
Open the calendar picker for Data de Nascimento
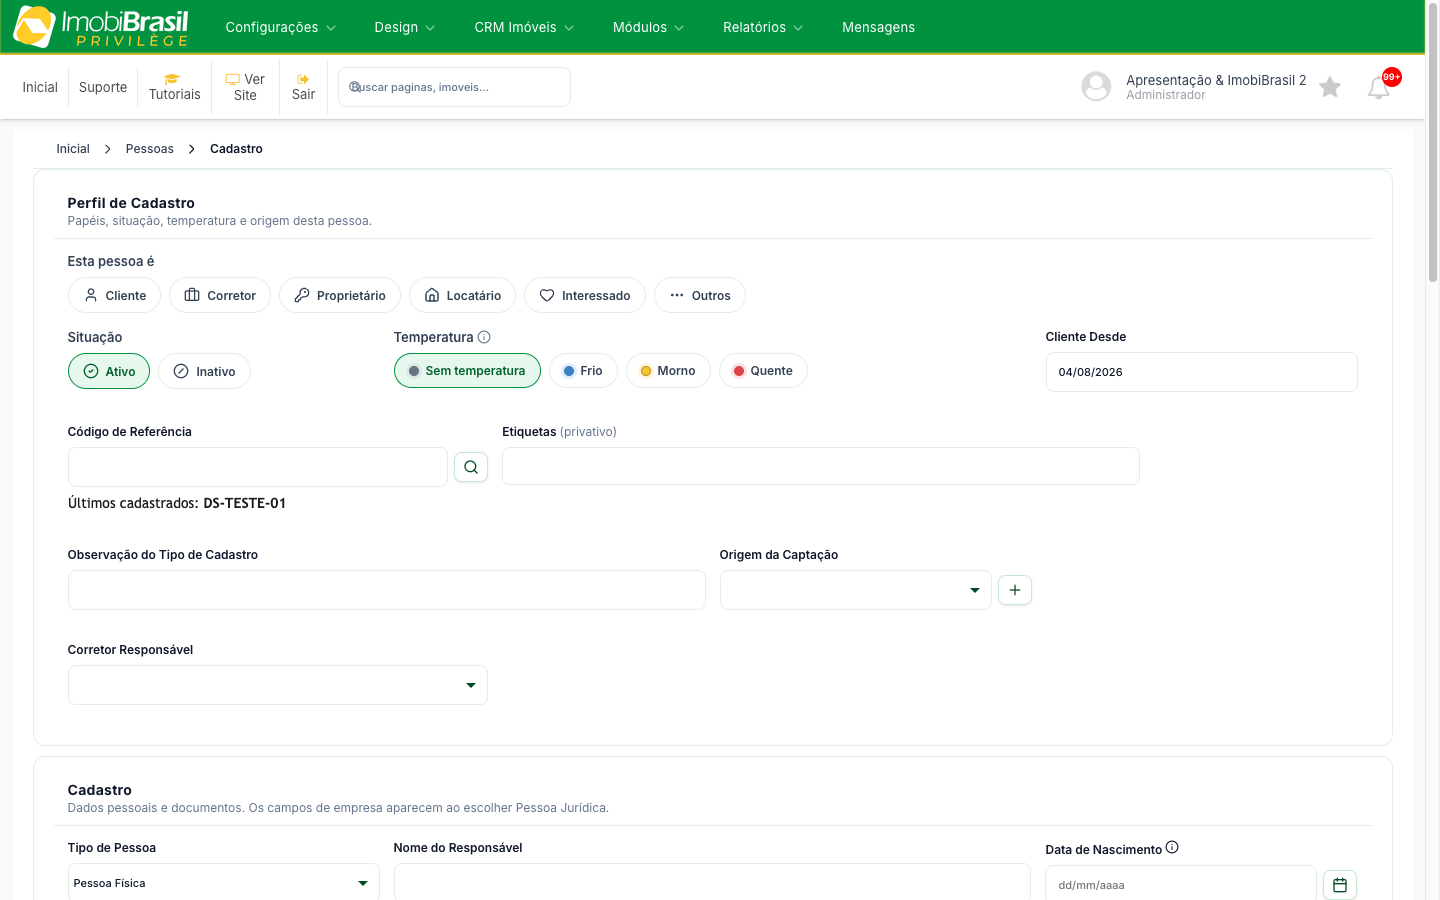1340,885
